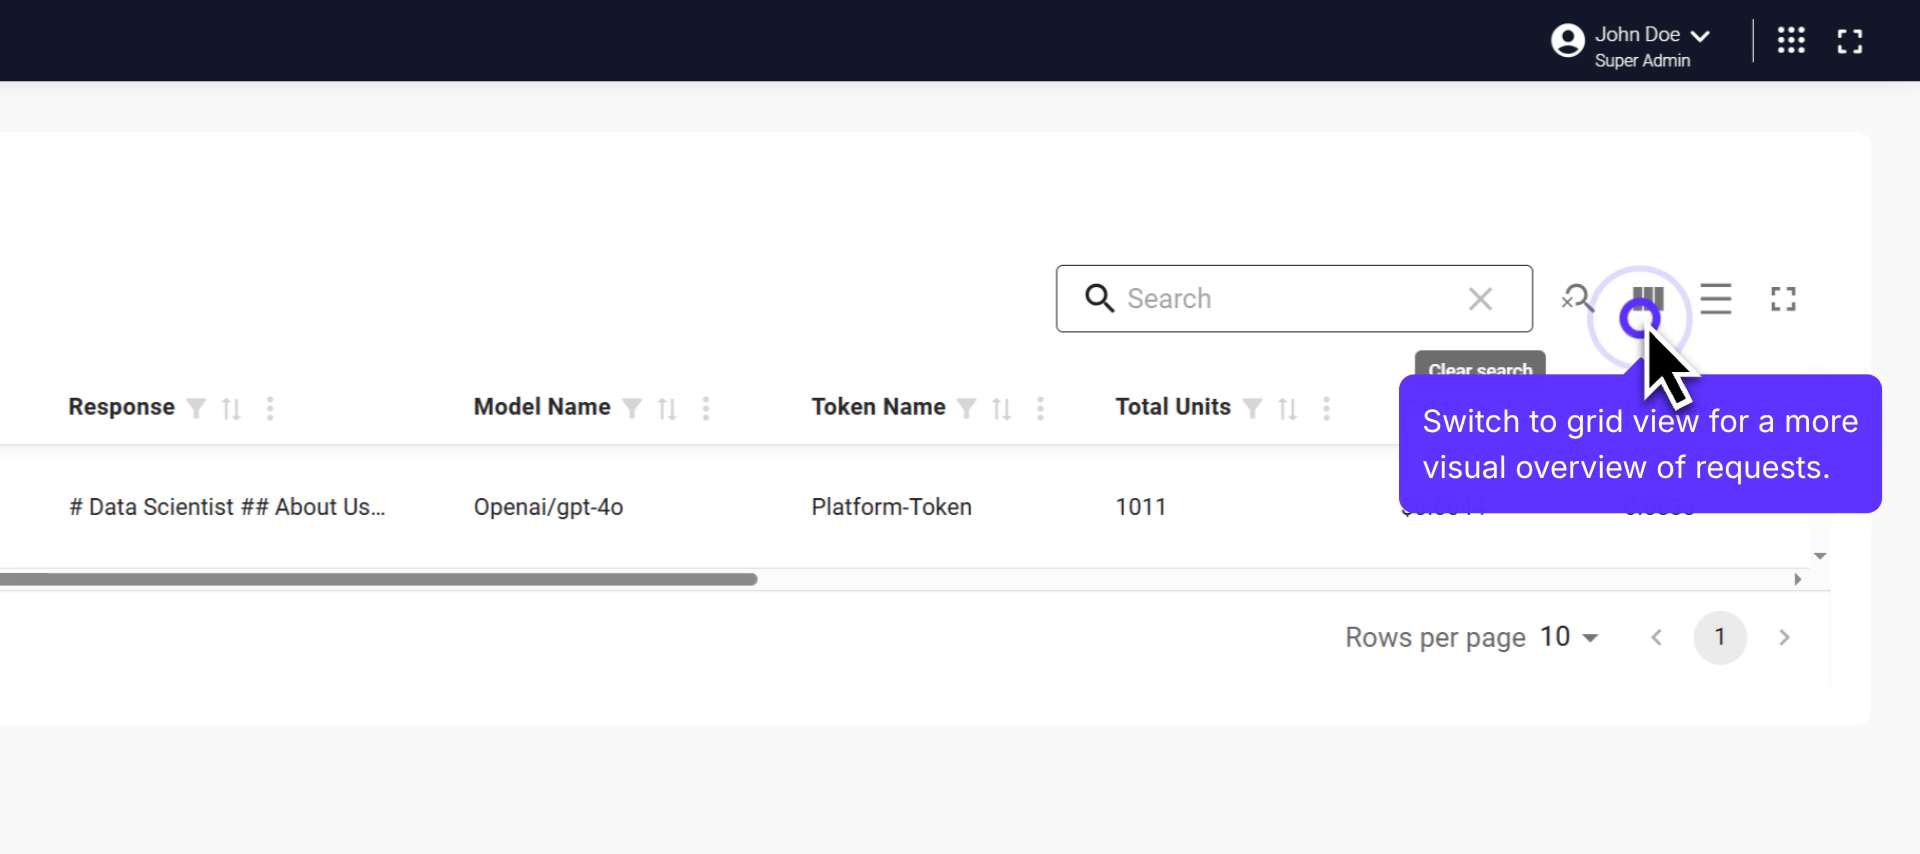Sort by Total Units column
1920x854 pixels.
(1287, 408)
